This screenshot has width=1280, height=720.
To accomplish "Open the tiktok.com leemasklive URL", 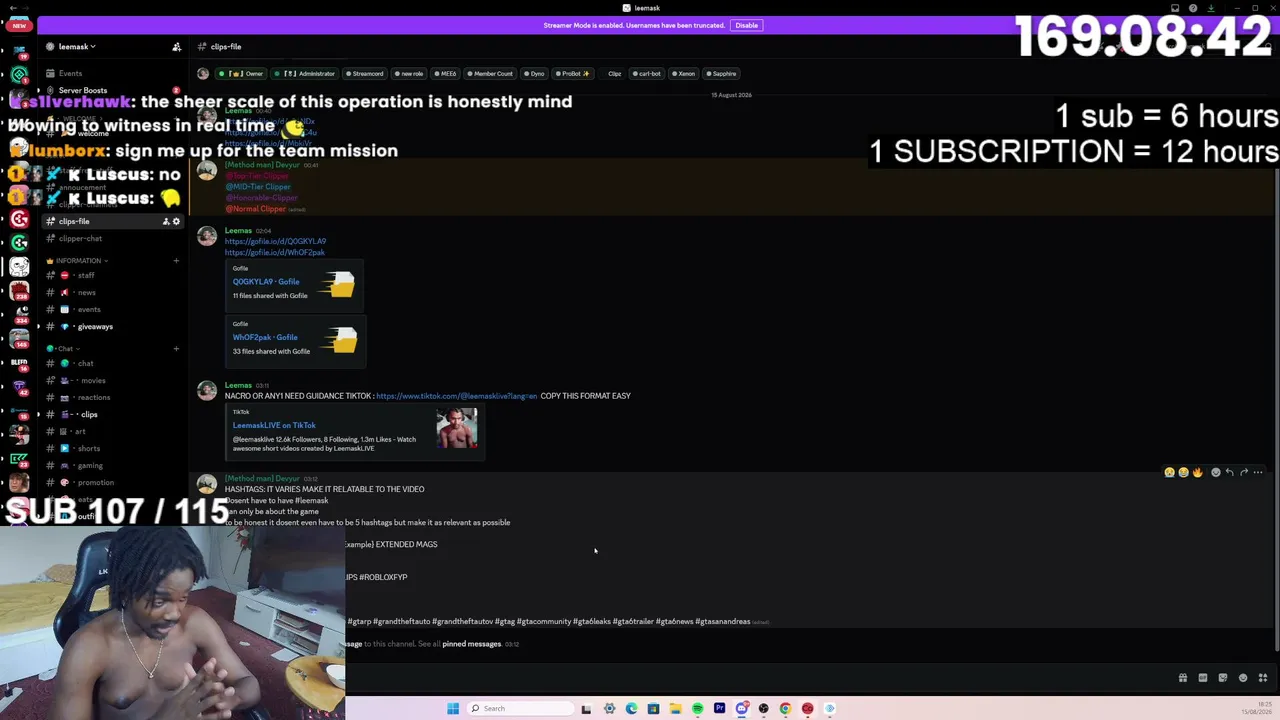I will tap(456, 396).
